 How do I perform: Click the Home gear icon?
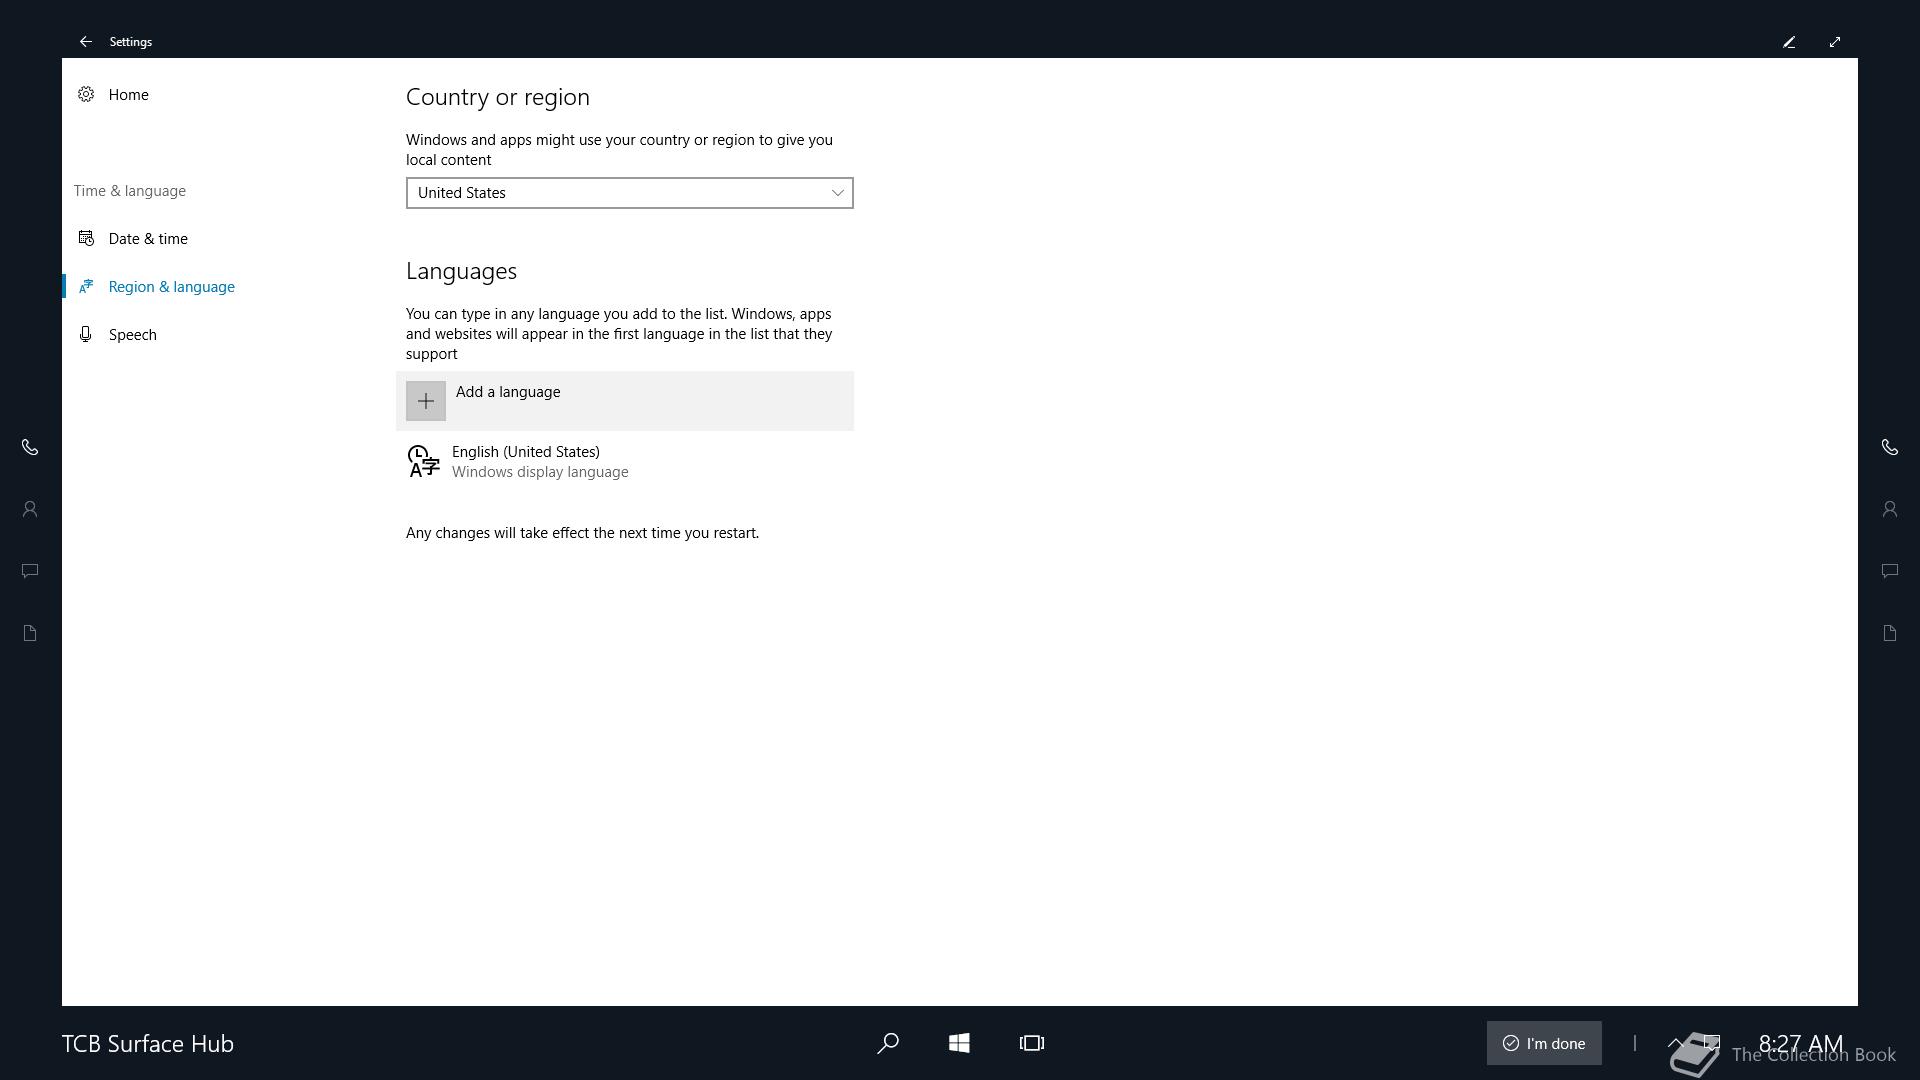point(86,94)
